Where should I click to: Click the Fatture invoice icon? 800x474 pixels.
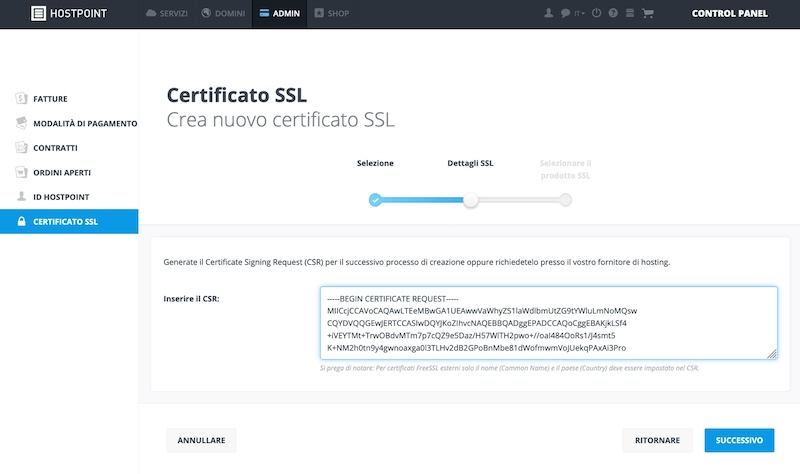pyautogui.click(x=21, y=98)
